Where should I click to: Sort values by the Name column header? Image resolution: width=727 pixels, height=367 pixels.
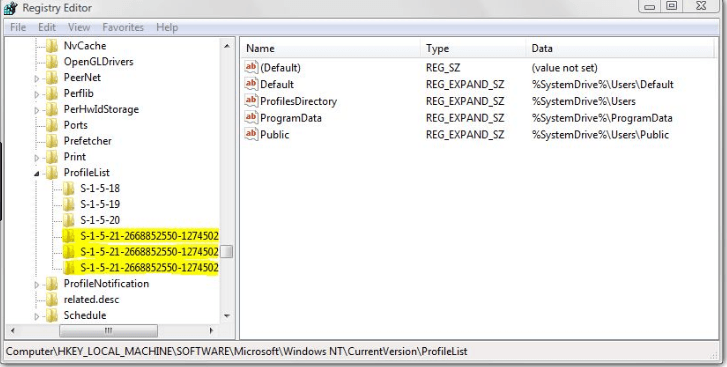pos(331,48)
